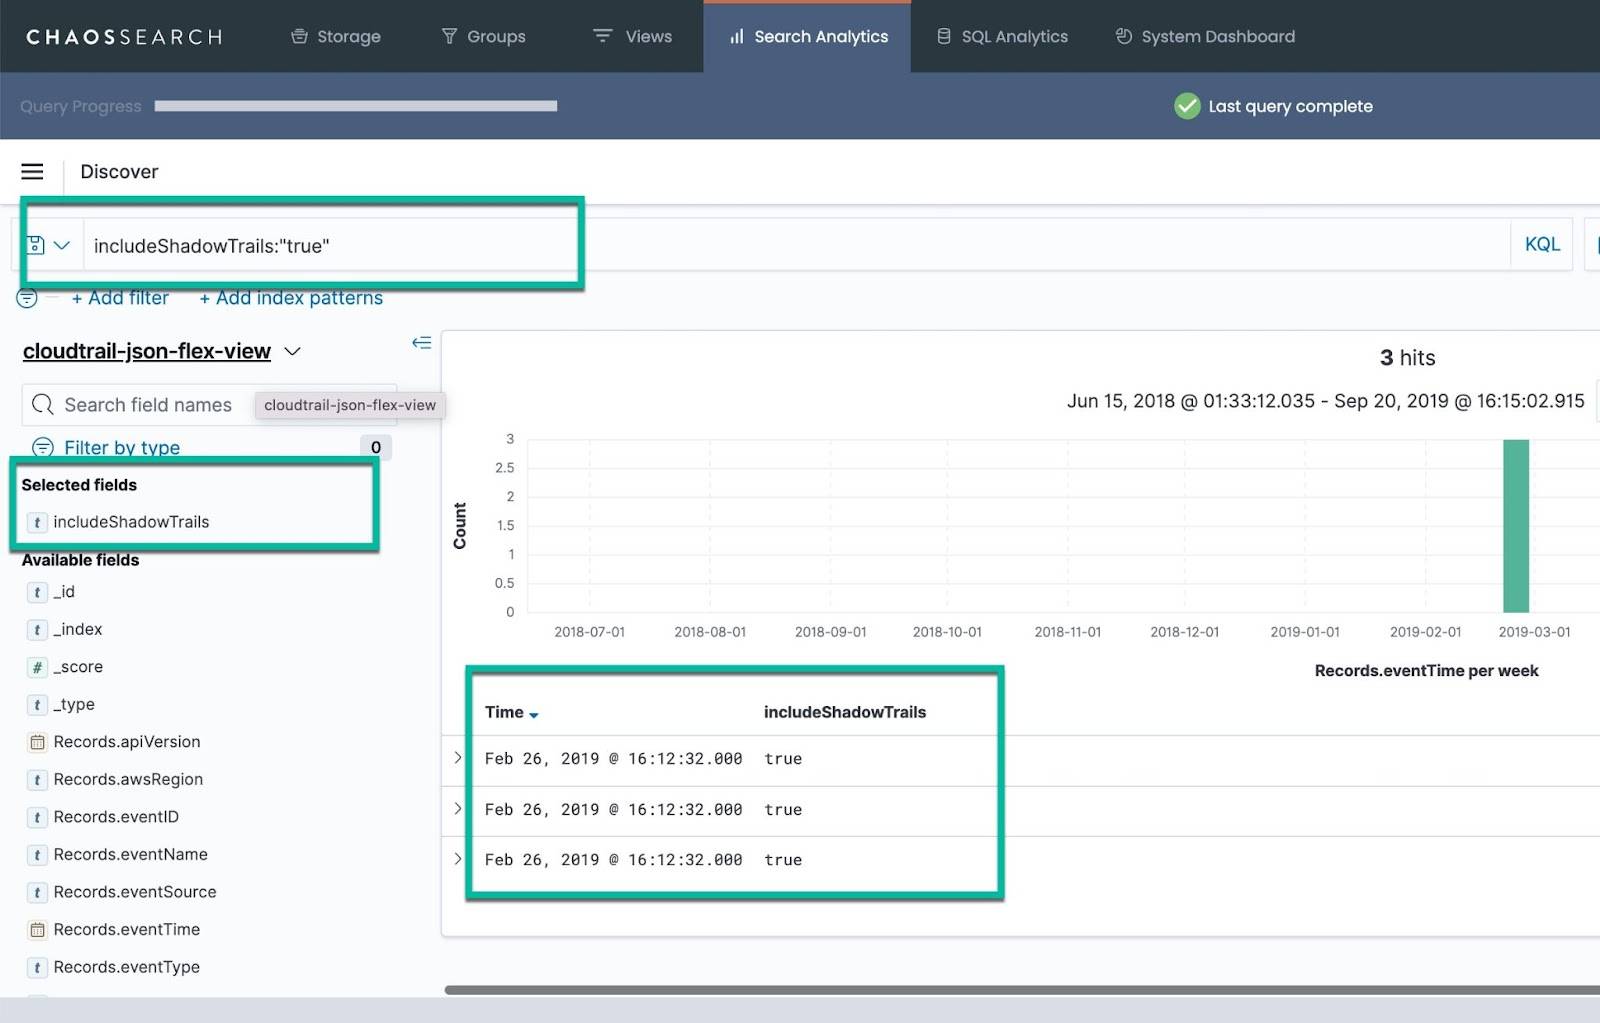Collapse the fields sidebar with the arrow icon
This screenshot has width=1600, height=1023.
point(421,342)
